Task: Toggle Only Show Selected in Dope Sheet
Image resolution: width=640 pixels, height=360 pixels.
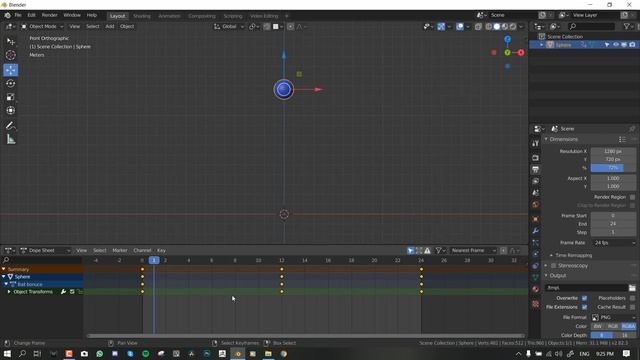Action: 411,251
